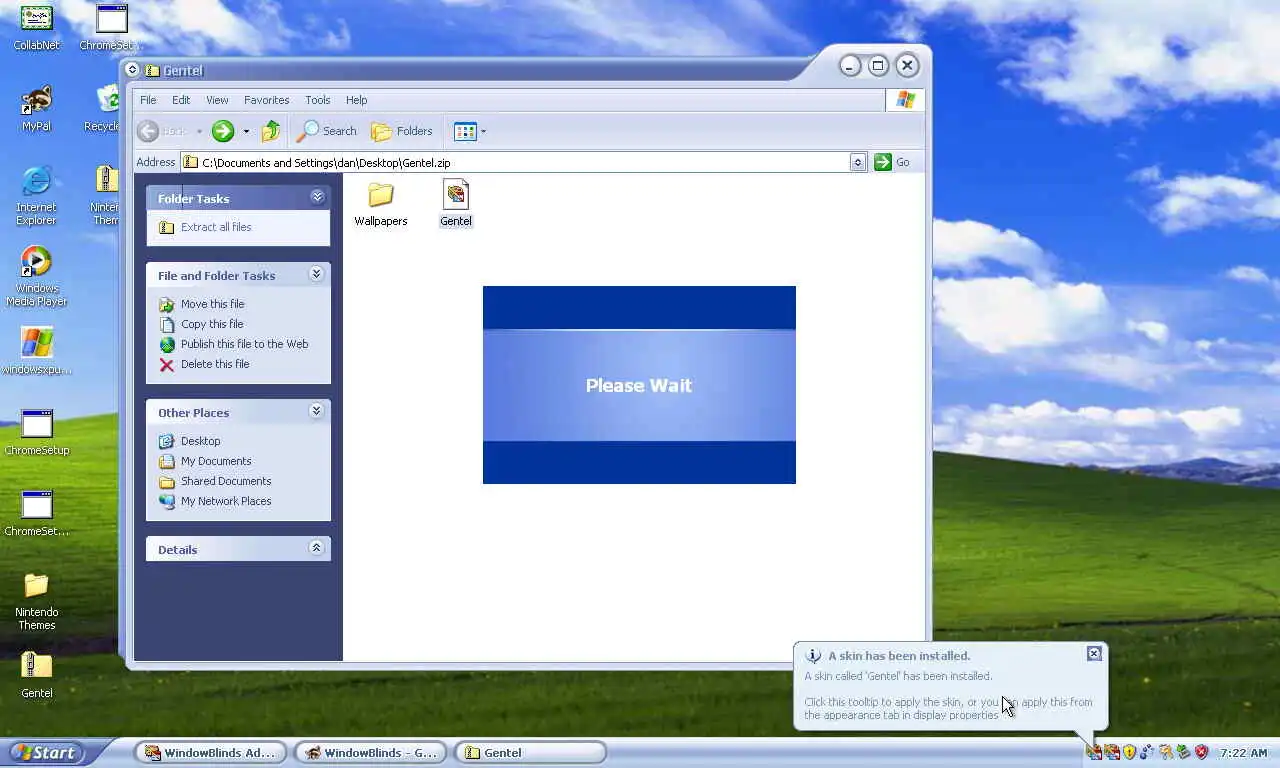Image resolution: width=1280 pixels, height=768 pixels.
Task: Close the skin installed balloon tooltip
Action: (x=1094, y=653)
